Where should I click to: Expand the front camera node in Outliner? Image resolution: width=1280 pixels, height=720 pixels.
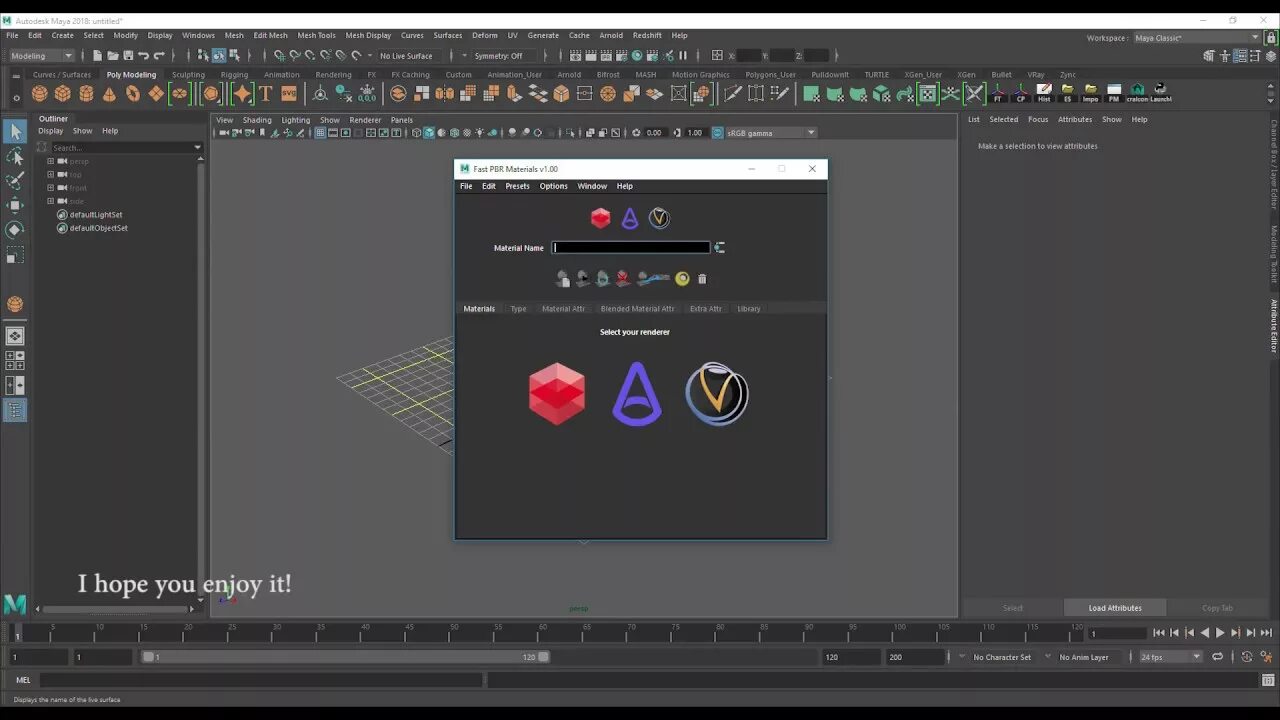click(x=50, y=187)
